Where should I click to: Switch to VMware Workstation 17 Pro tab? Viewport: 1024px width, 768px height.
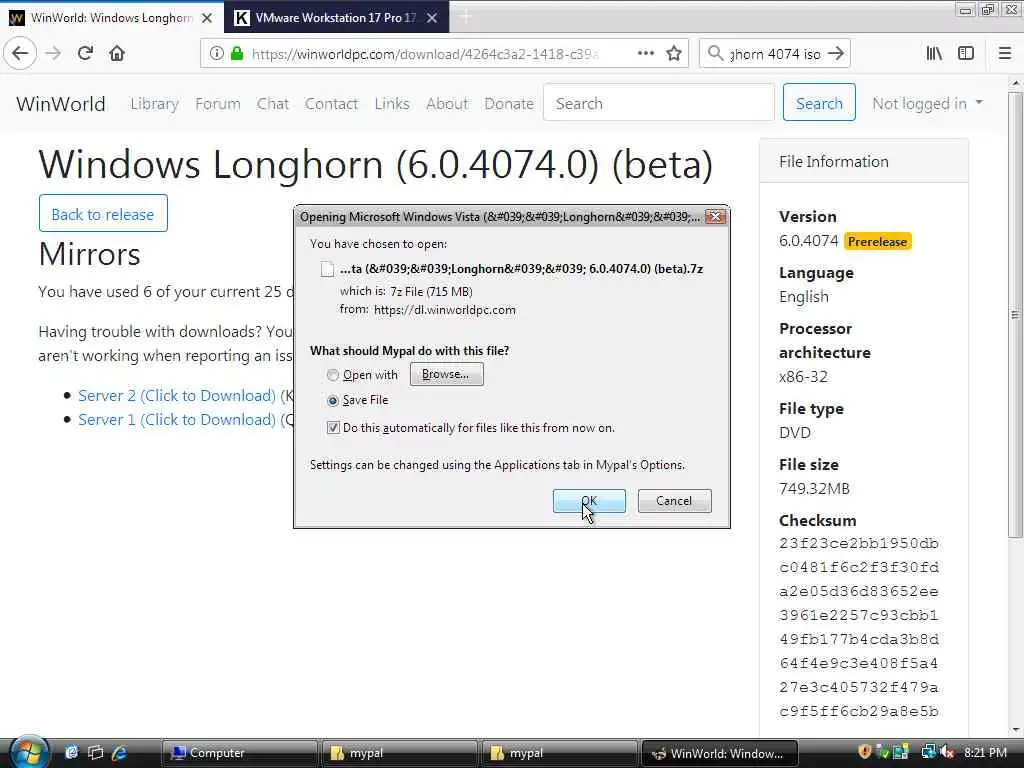336,18
